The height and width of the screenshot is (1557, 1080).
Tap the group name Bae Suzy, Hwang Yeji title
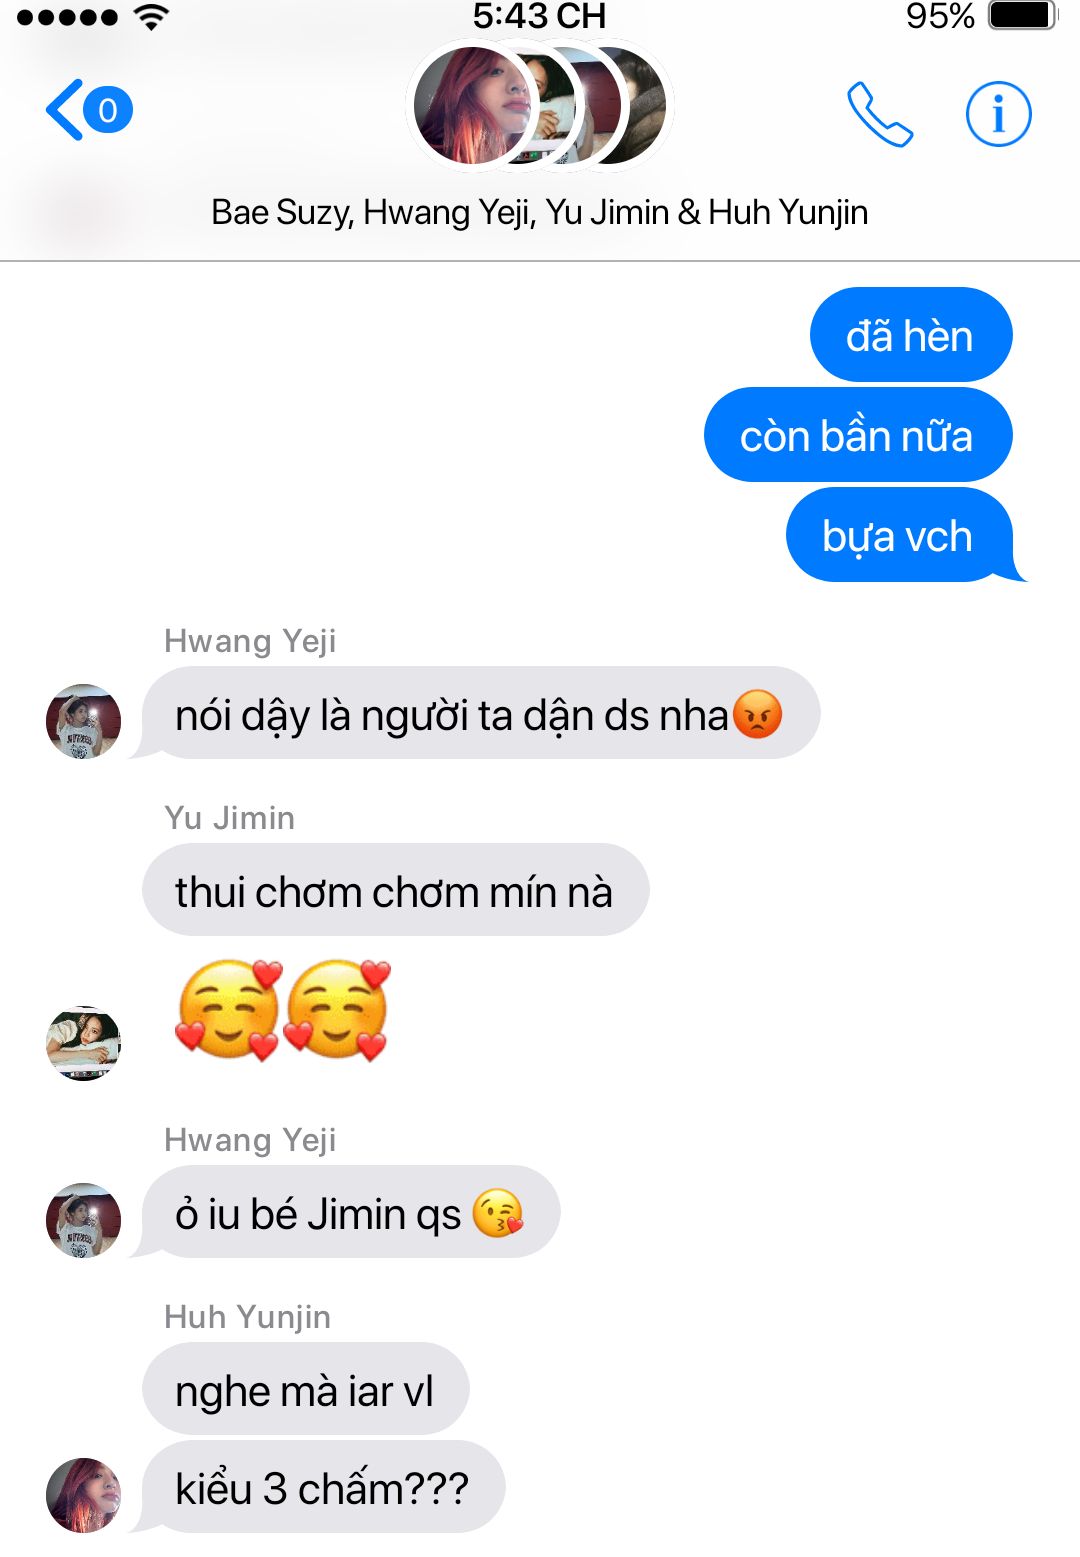click(539, 212)
